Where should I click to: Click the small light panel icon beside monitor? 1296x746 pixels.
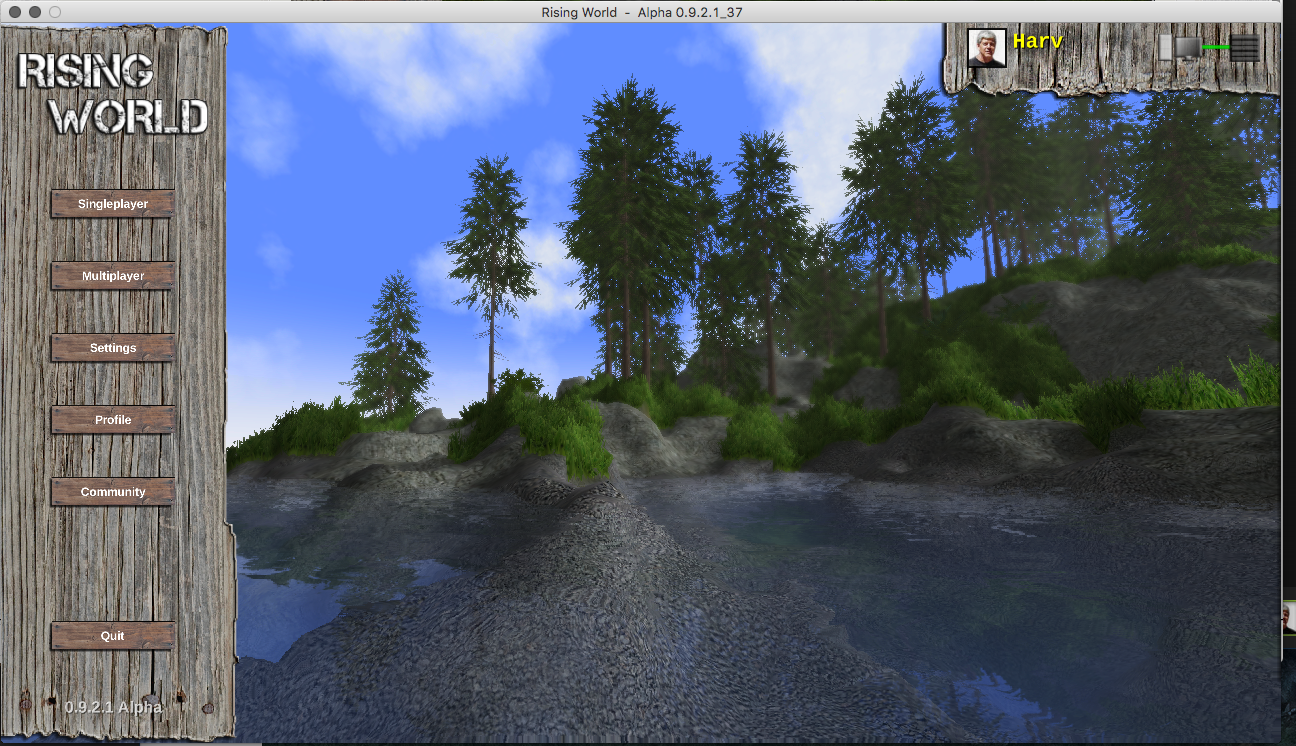click(1165, 48)
